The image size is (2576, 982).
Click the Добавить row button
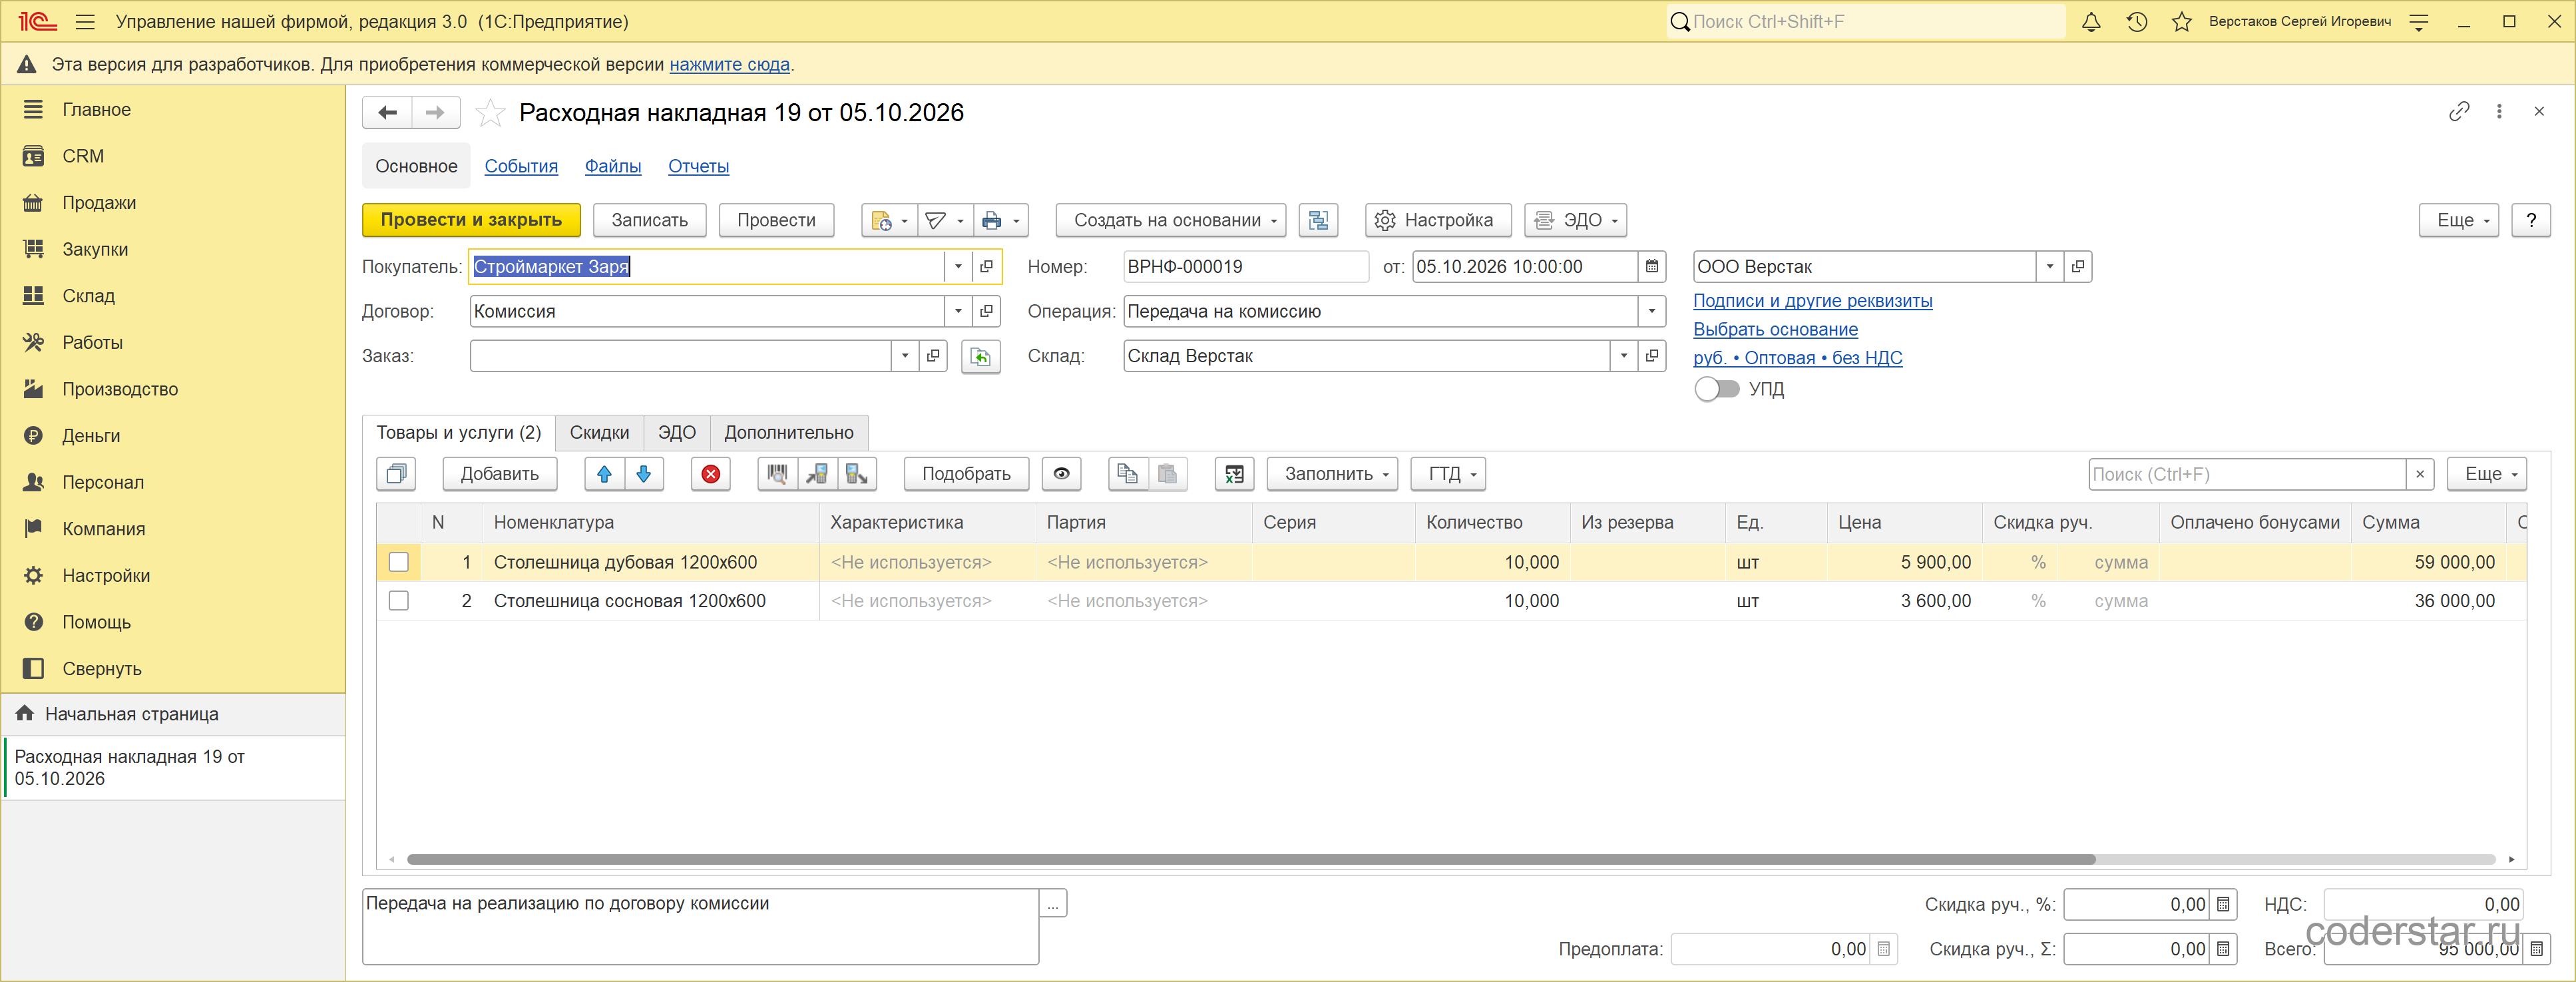(499, 474)
